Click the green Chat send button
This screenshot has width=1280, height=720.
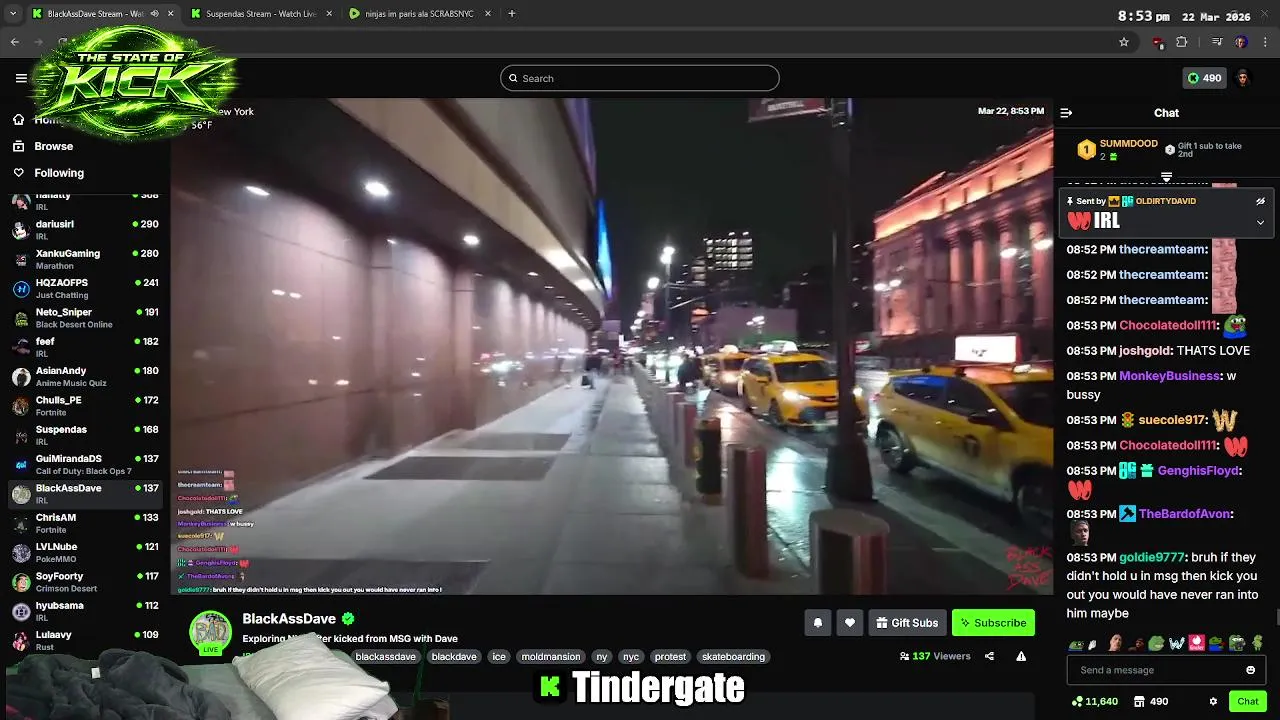1248,701
